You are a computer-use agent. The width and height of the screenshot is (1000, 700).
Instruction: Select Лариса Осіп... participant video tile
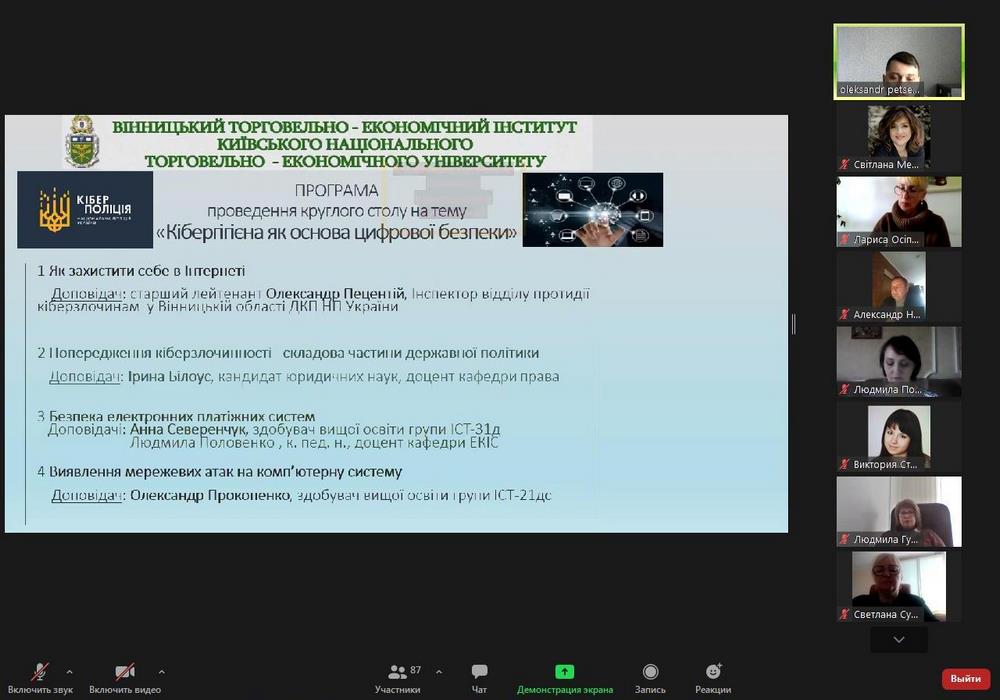pyautogui.click(x=898, y=212)
